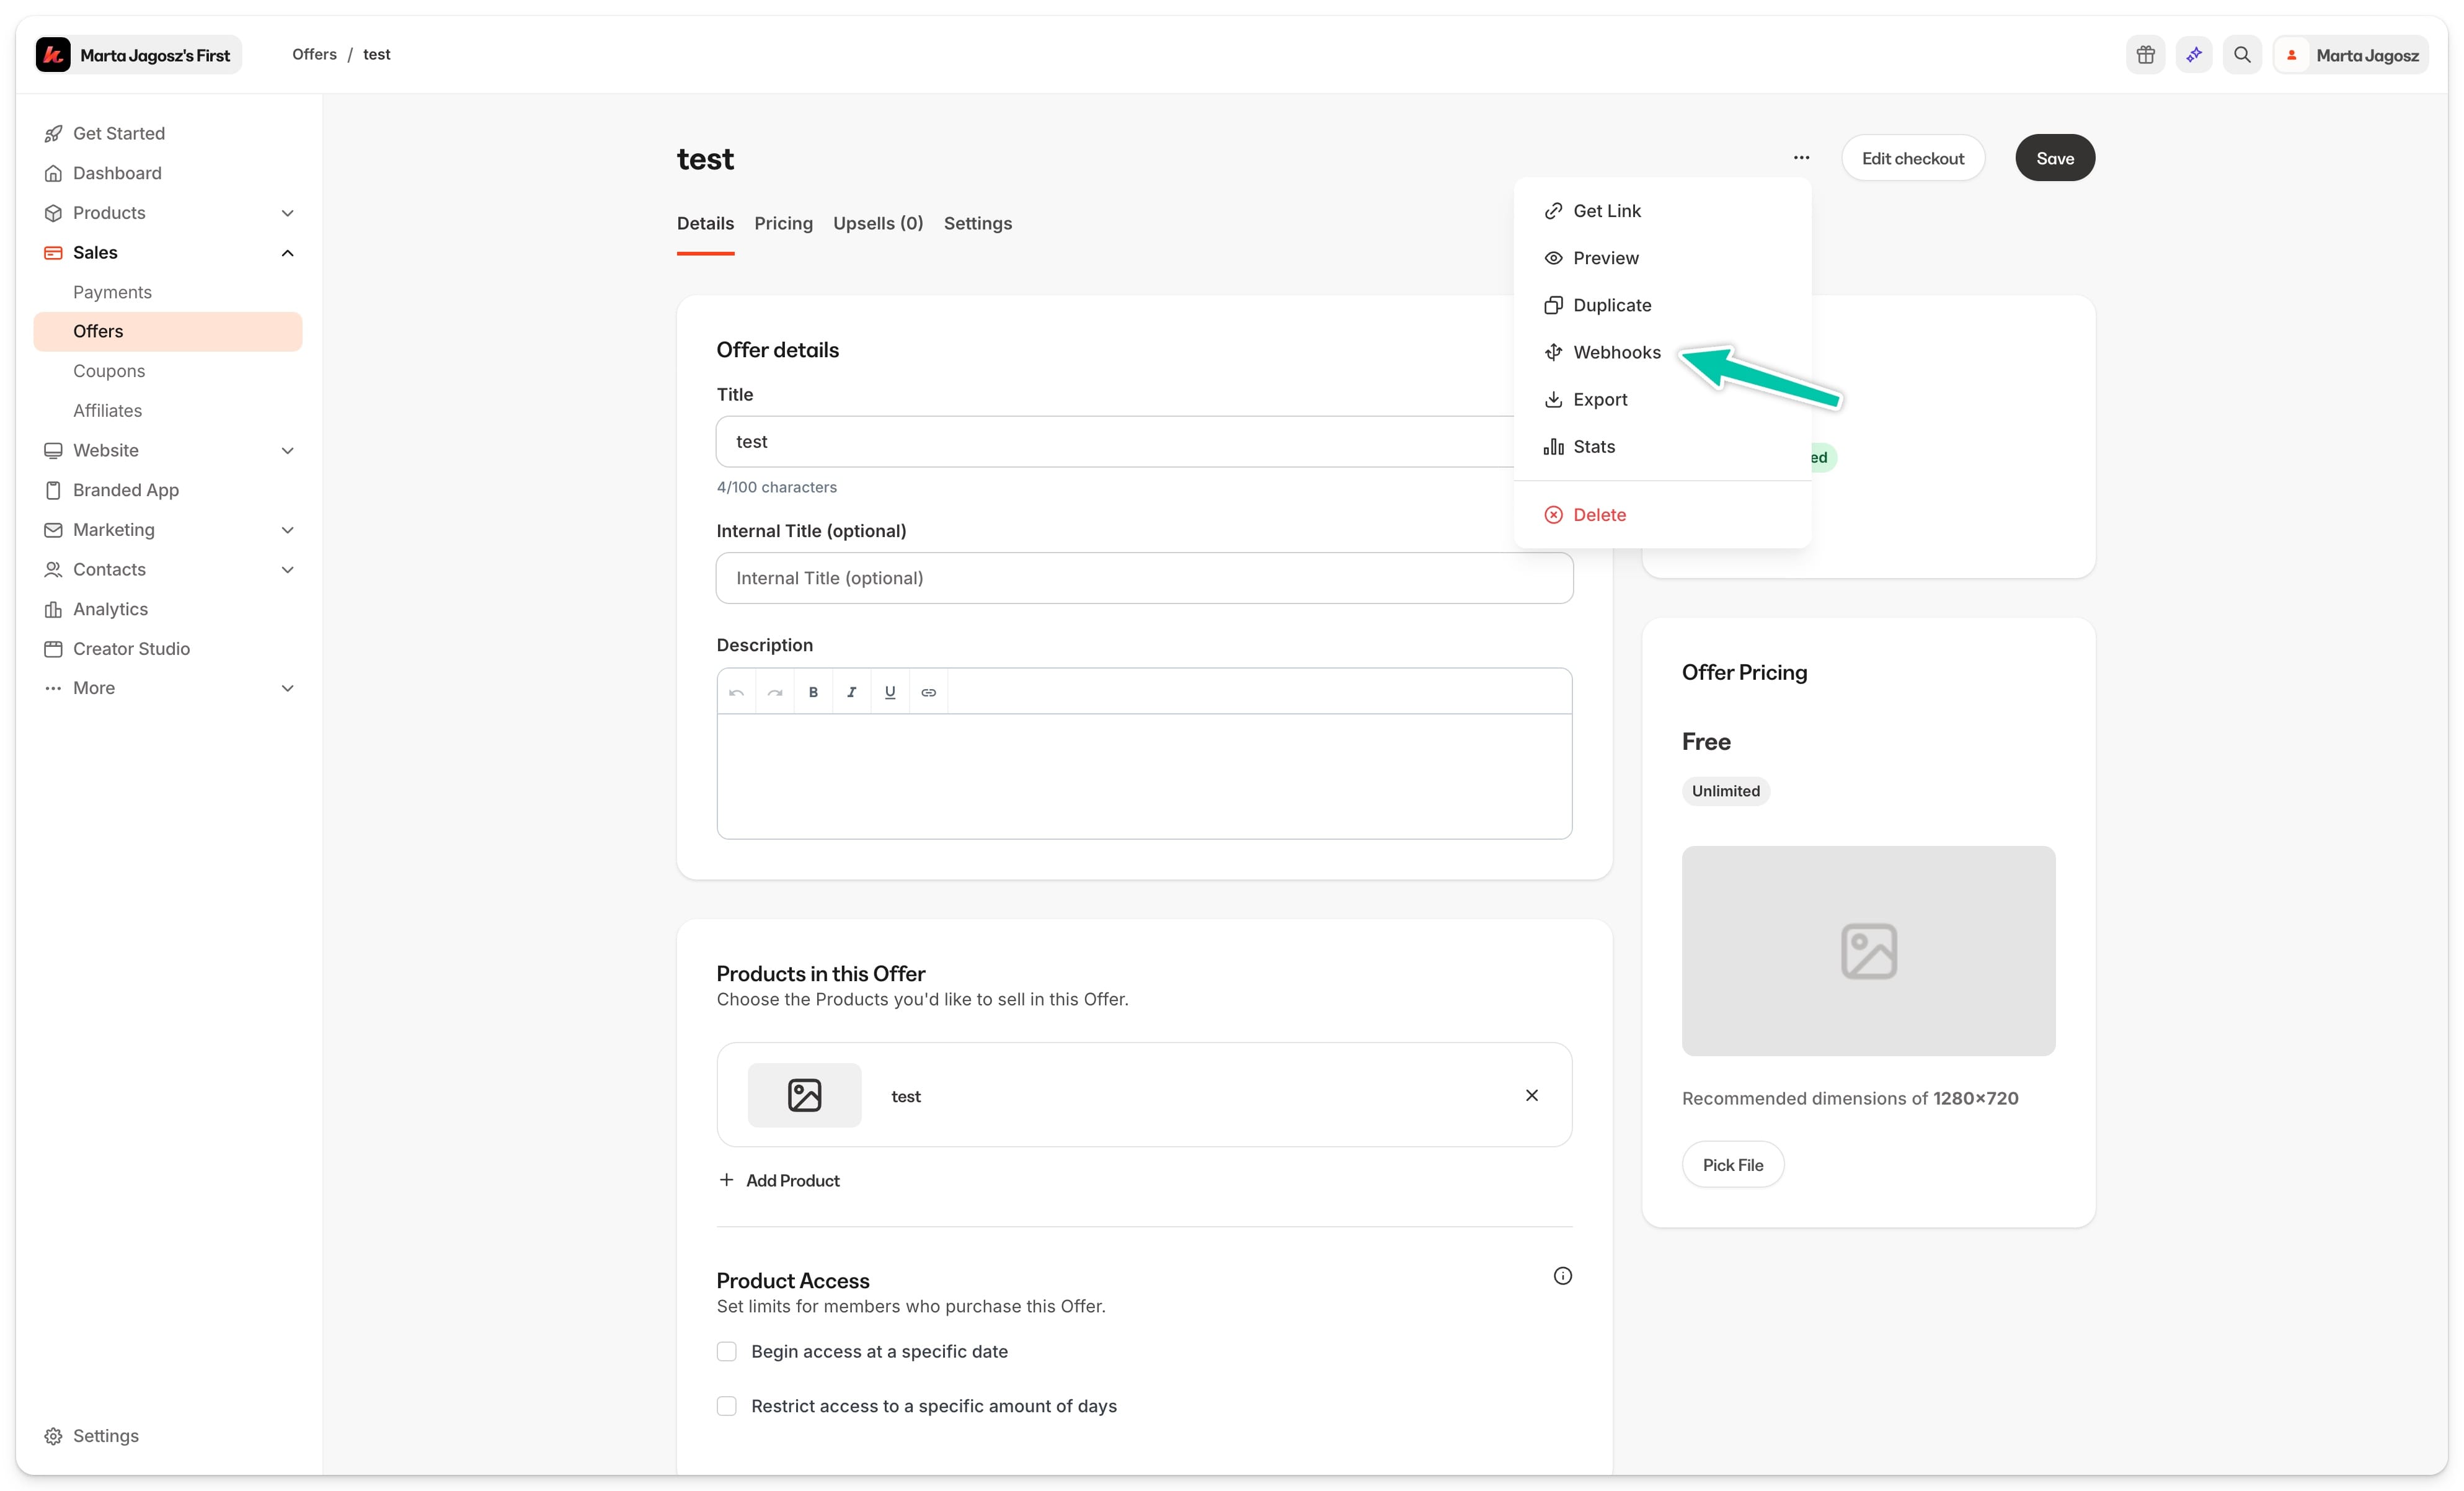Select Export from the actions menu
2464x1491 pixels.
pyautogui.click(x=1662, y=399)
